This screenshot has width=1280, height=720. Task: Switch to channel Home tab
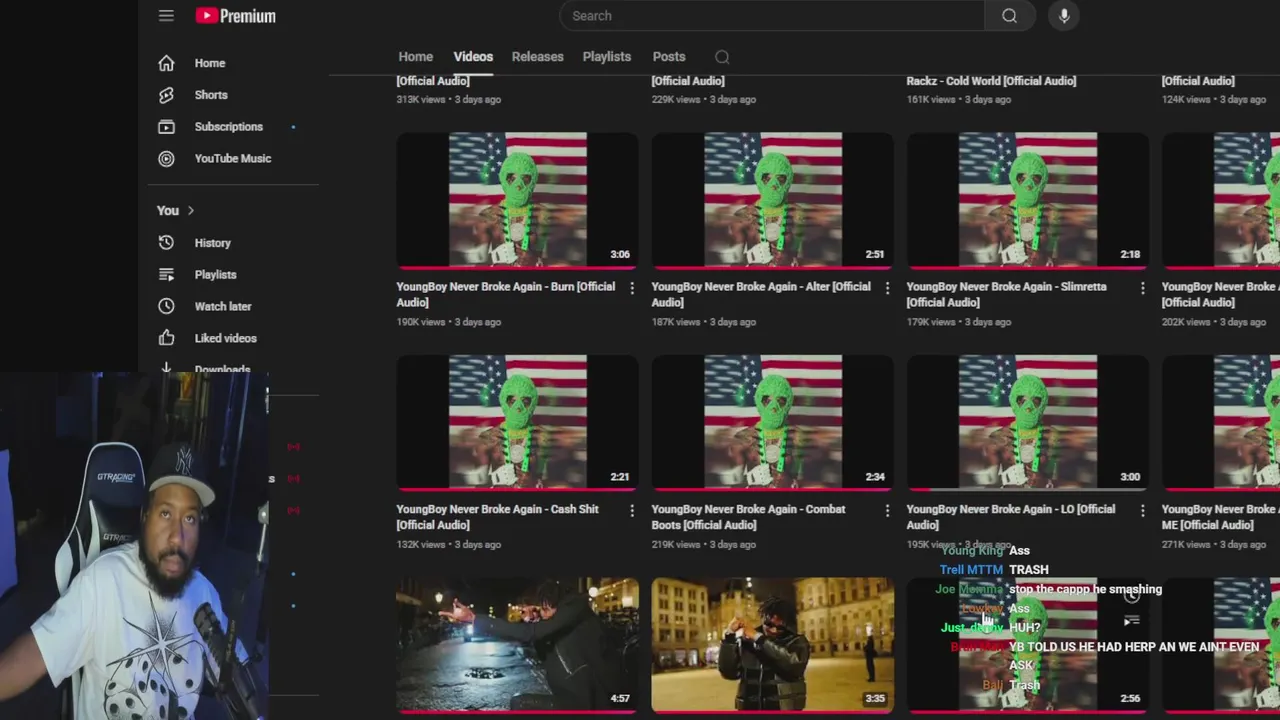[415, 57]
